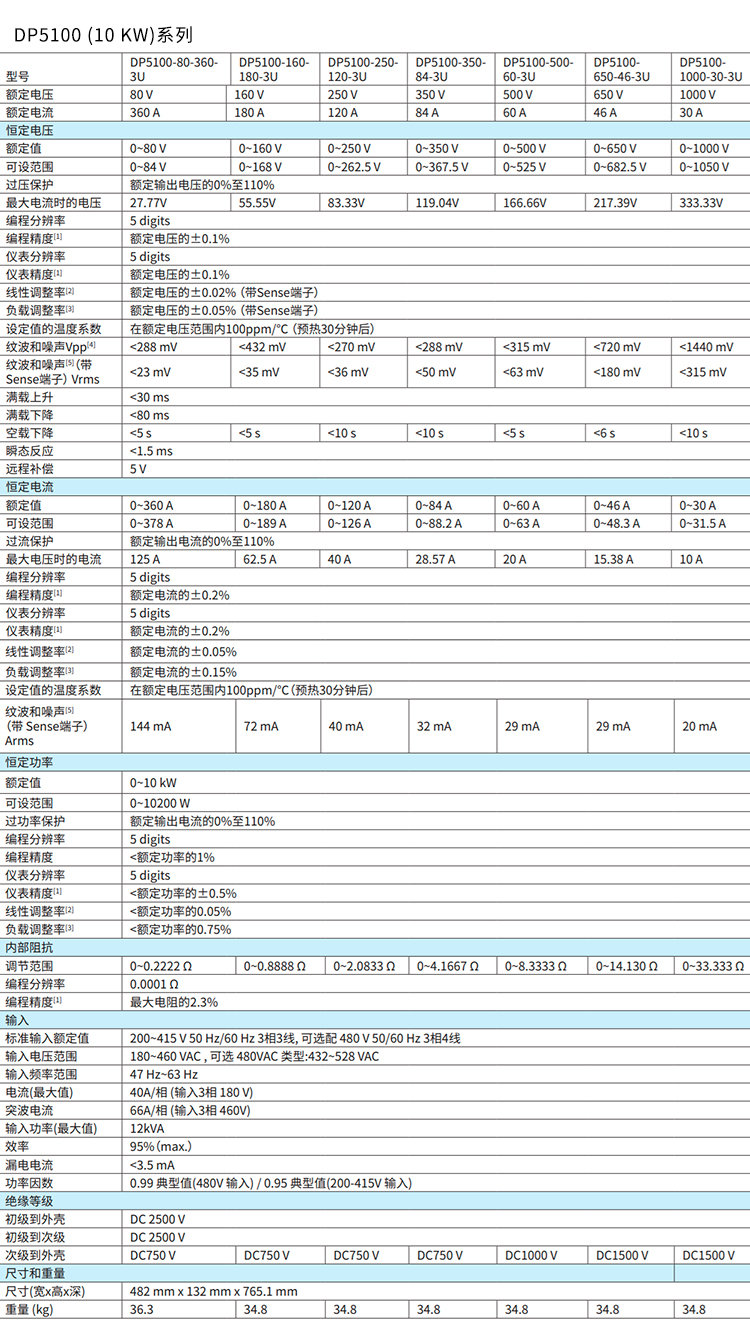The width and height of the screenshot is (750, 1330).
Task: Select column header DP5100-1000-30-3U
Action: tap(711, 68)
